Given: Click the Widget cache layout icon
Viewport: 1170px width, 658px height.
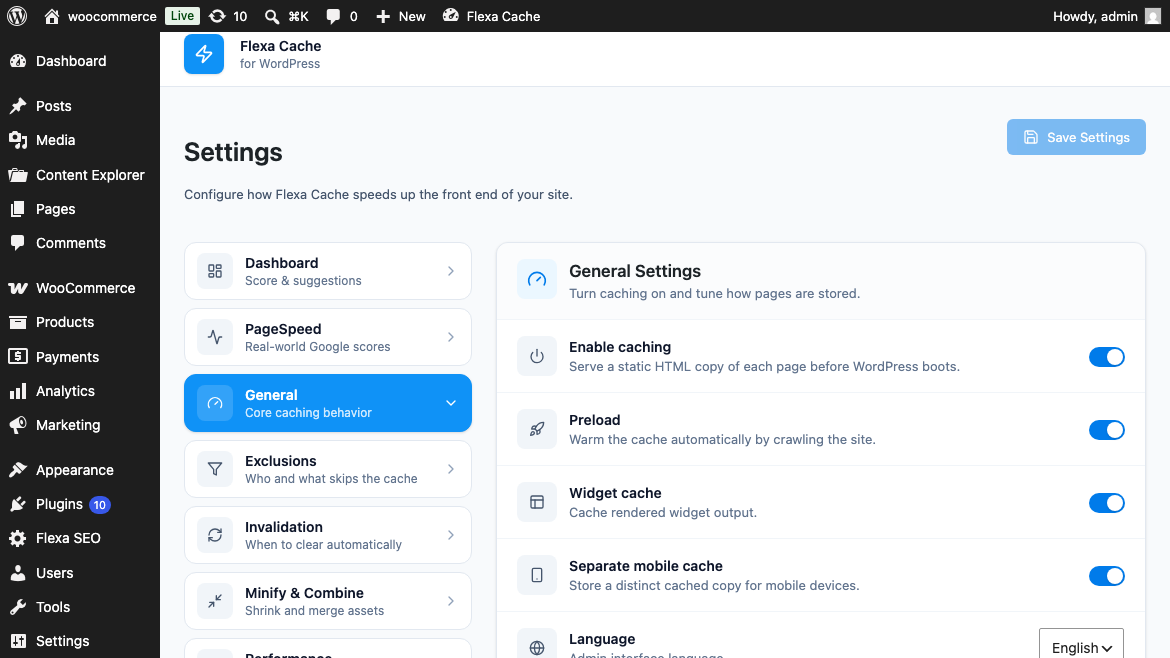Looking at the screenshot, I should pyautogui.click(x=536, y=502).
